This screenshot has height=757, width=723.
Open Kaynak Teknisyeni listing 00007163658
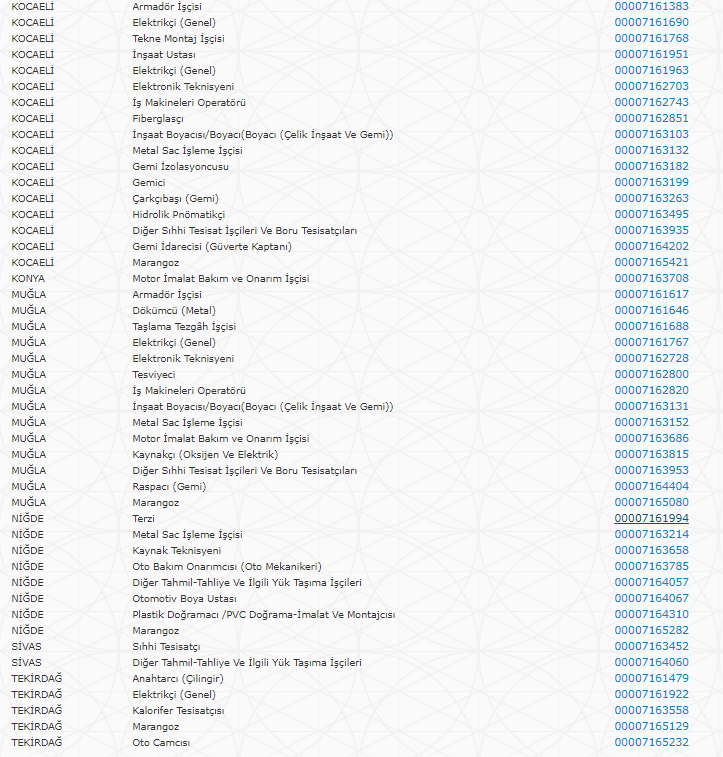[651, 550]
